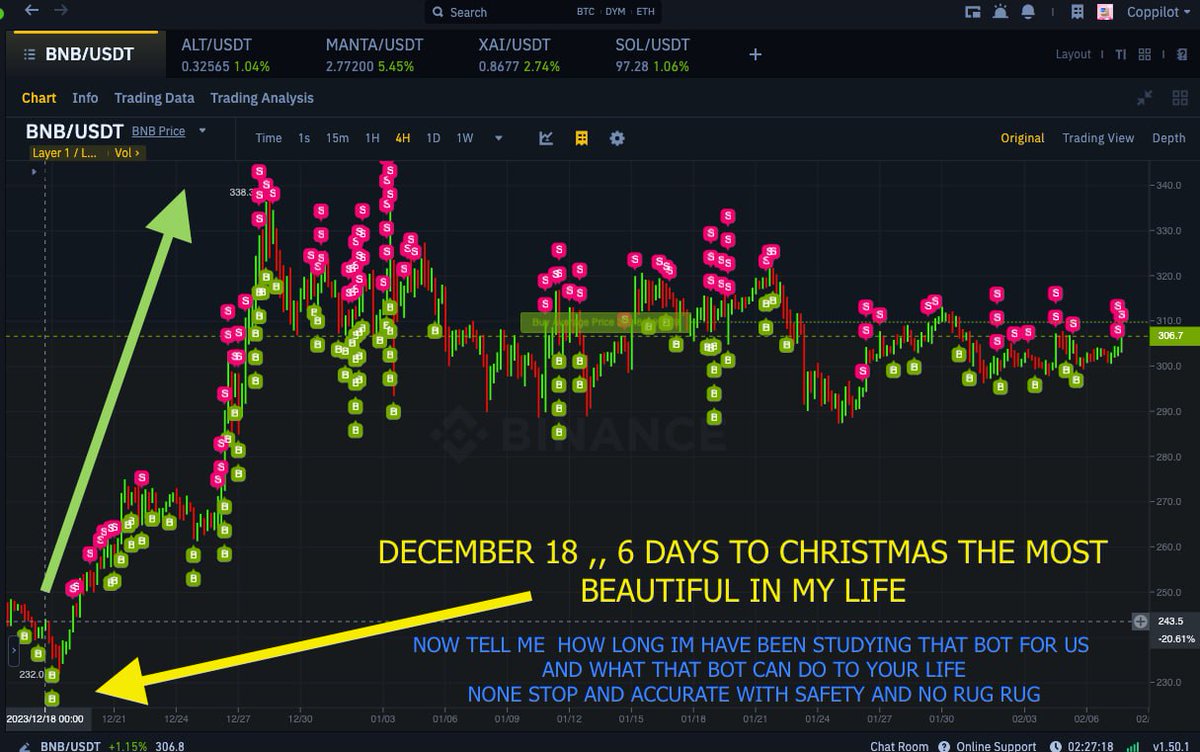Expand more time intervals dropdown
This screenshot has width=1200, height=752.
click(498, 138)
